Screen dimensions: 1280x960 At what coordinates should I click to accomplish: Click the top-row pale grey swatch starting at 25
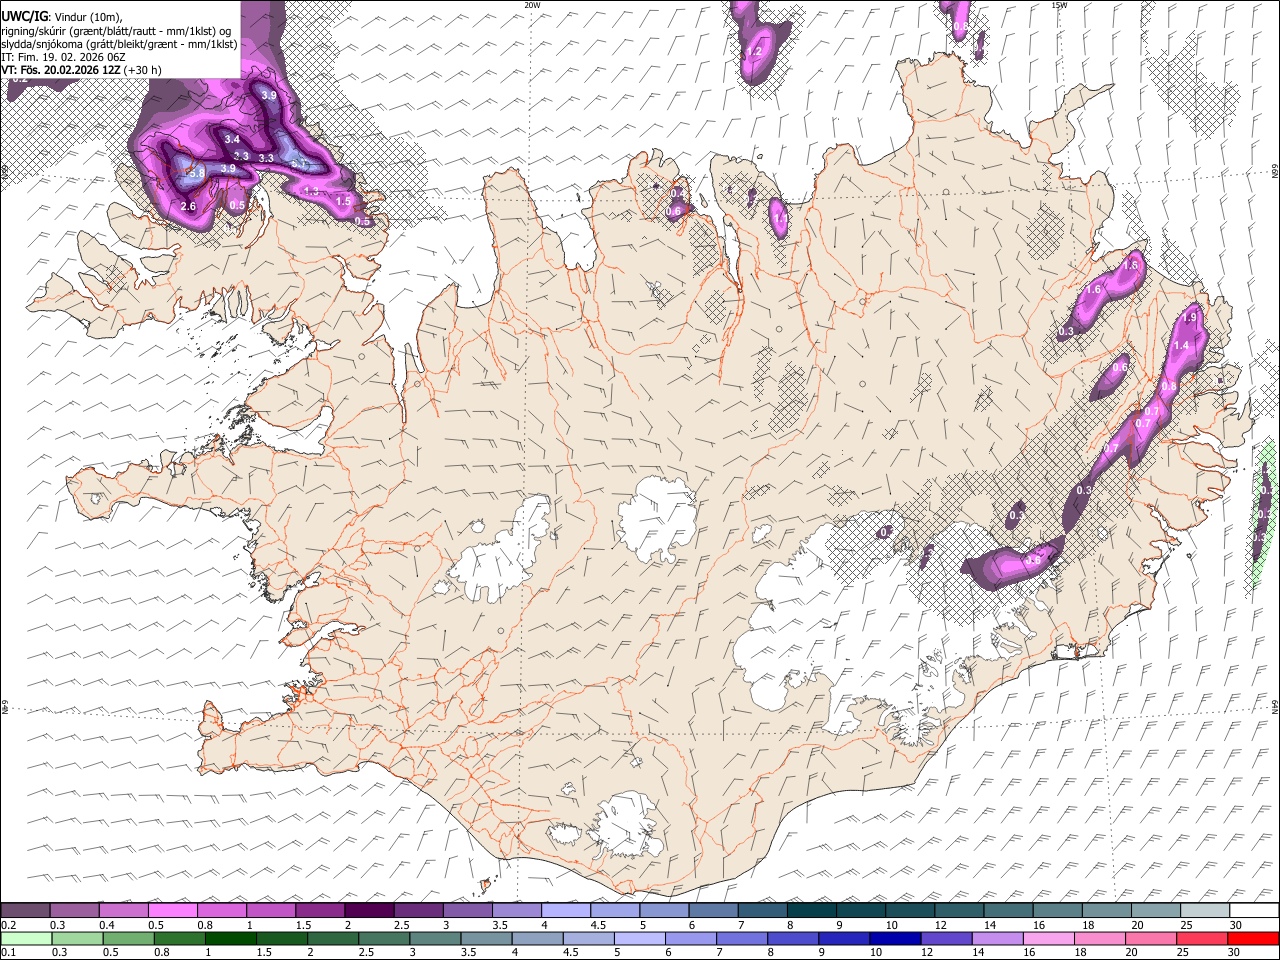(1203, 911)
